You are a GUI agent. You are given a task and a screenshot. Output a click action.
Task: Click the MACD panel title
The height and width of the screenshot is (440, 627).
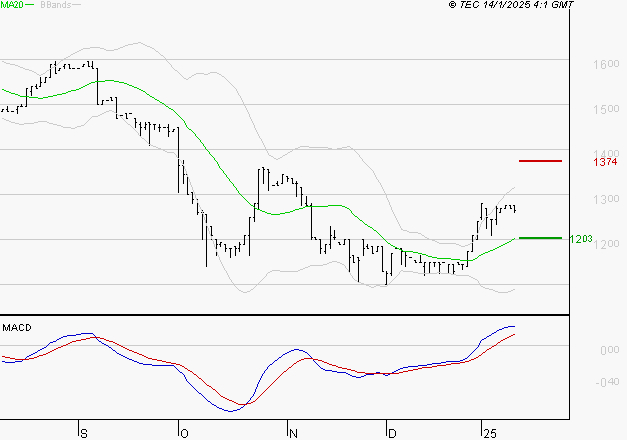17,328
